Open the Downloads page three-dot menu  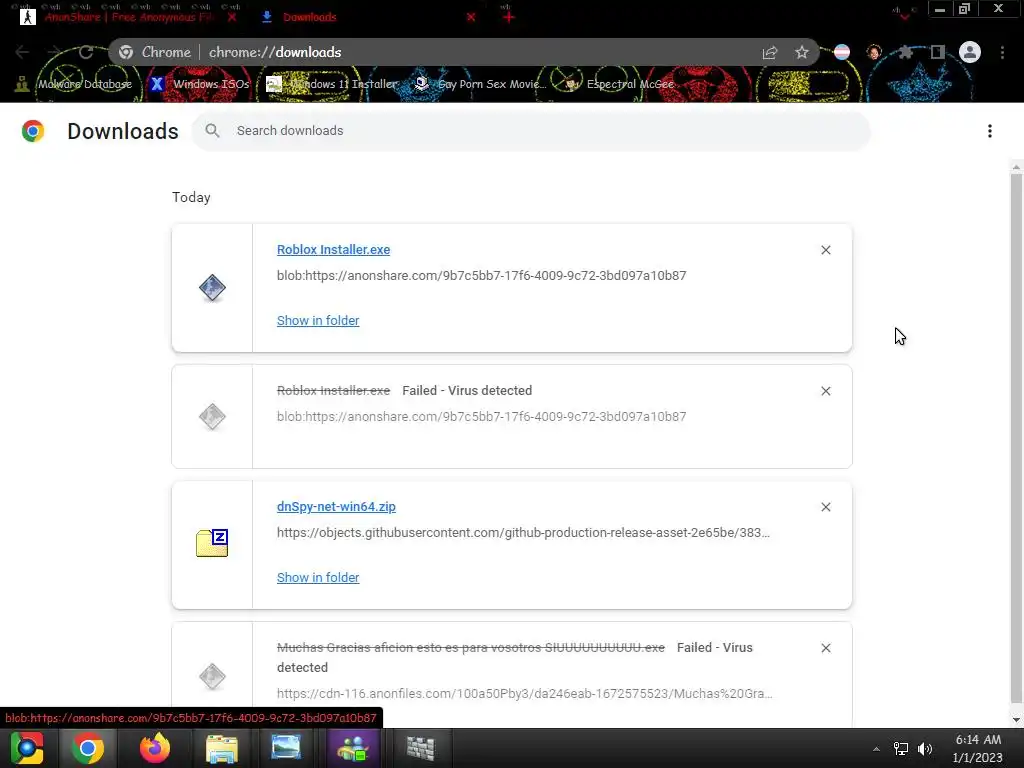[x=990, y=131]
